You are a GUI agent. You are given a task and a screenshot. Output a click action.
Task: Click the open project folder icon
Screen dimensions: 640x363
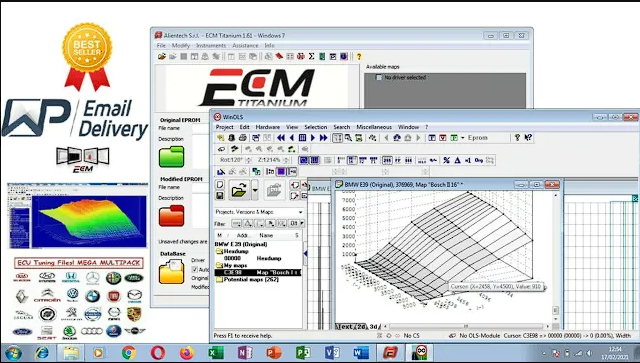239,190
